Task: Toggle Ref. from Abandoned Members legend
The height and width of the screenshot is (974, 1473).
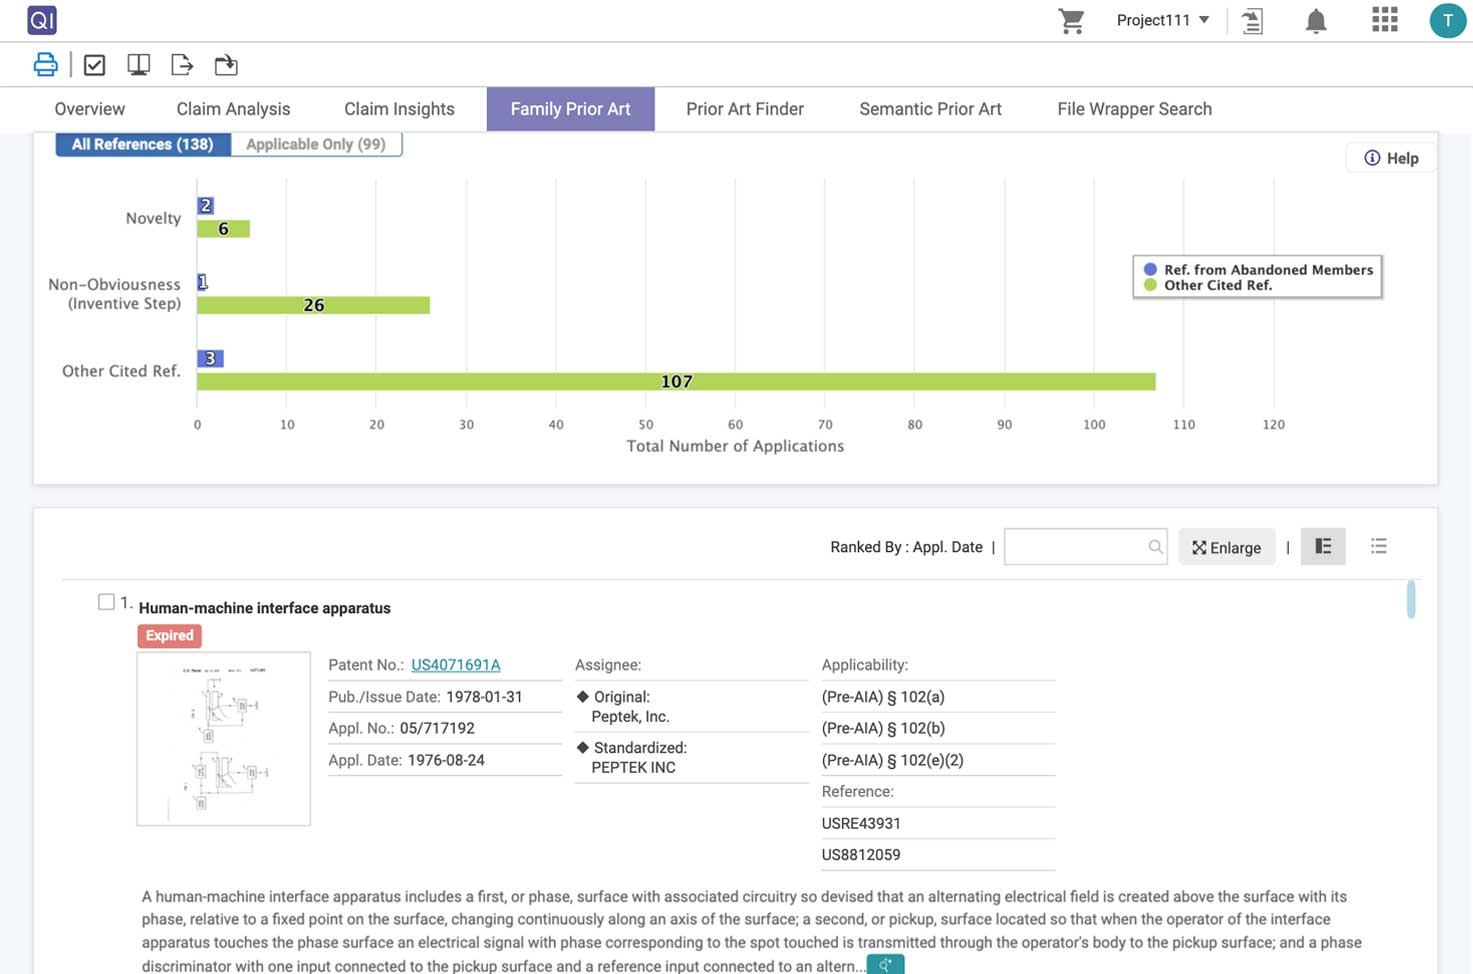Action: 1258,270
